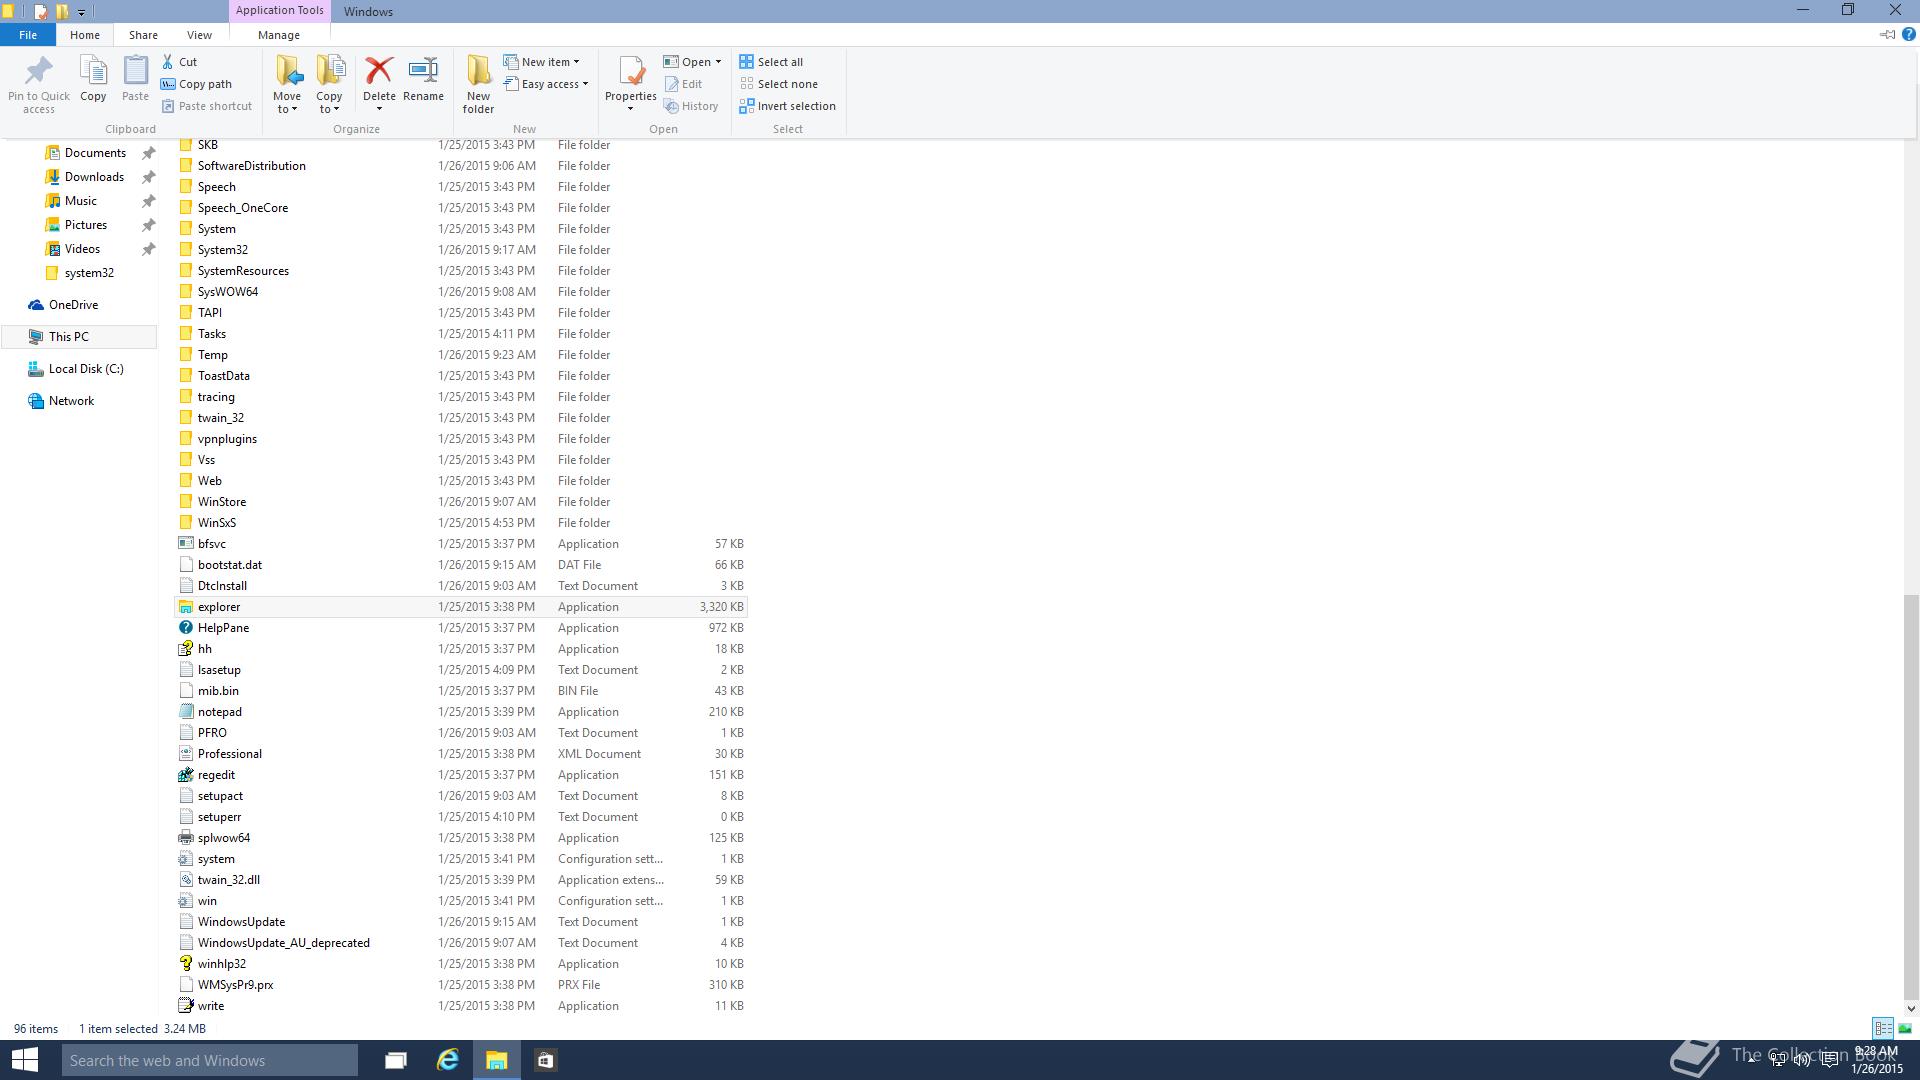Select OneDrive in navigation pane
Screen dimensions: 1920x1080
(x=73, y=305)
